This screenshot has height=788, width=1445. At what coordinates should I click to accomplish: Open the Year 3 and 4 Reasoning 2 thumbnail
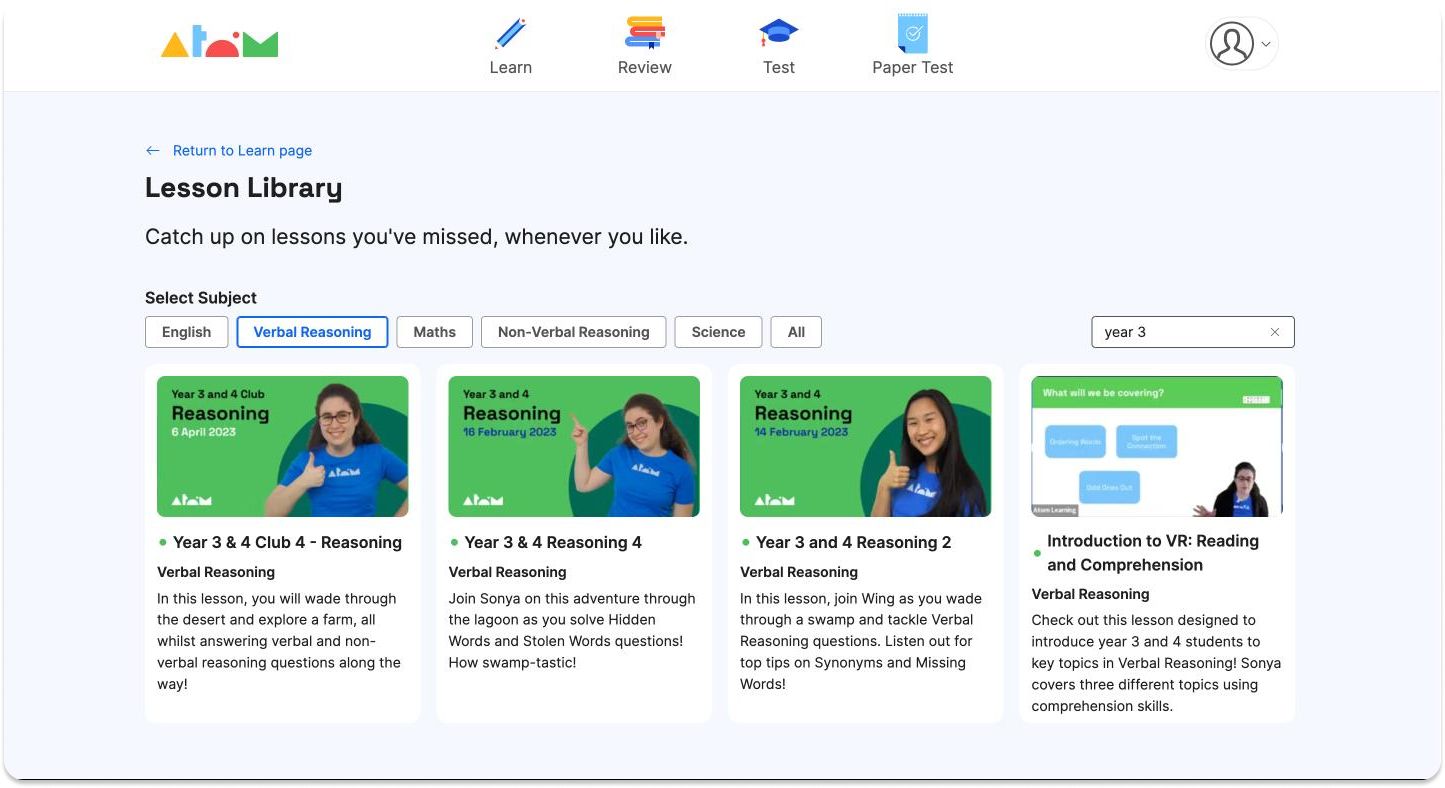(864, 444)
